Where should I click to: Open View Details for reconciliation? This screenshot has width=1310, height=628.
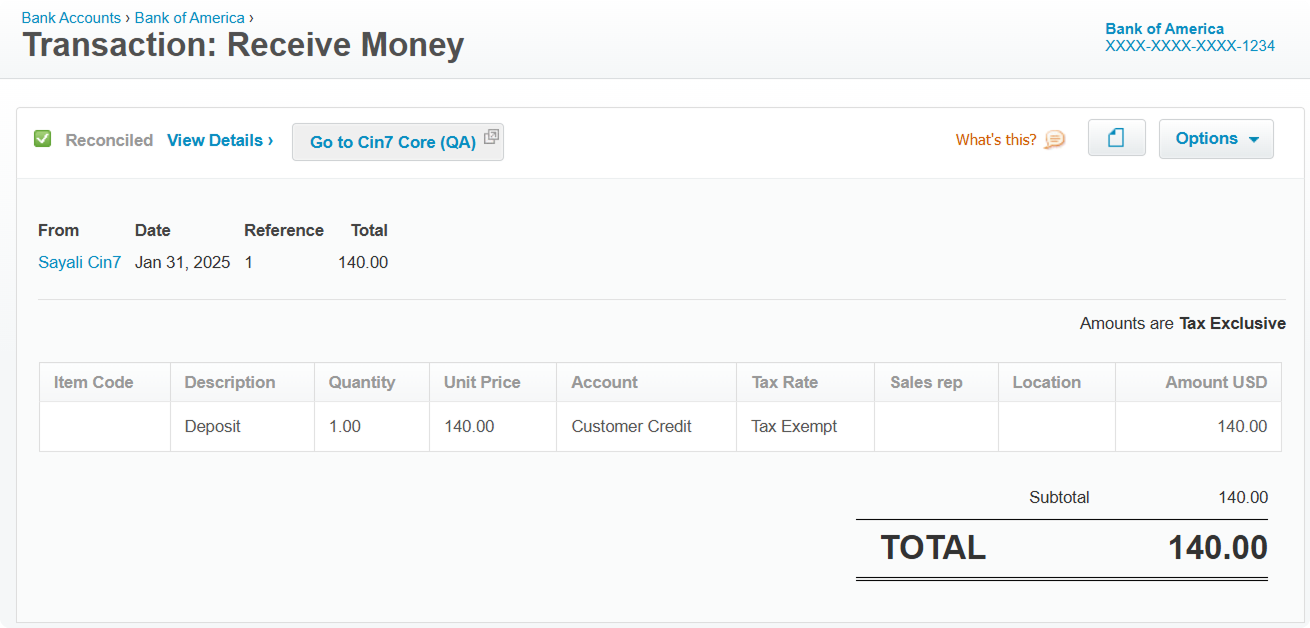[220, 140]
